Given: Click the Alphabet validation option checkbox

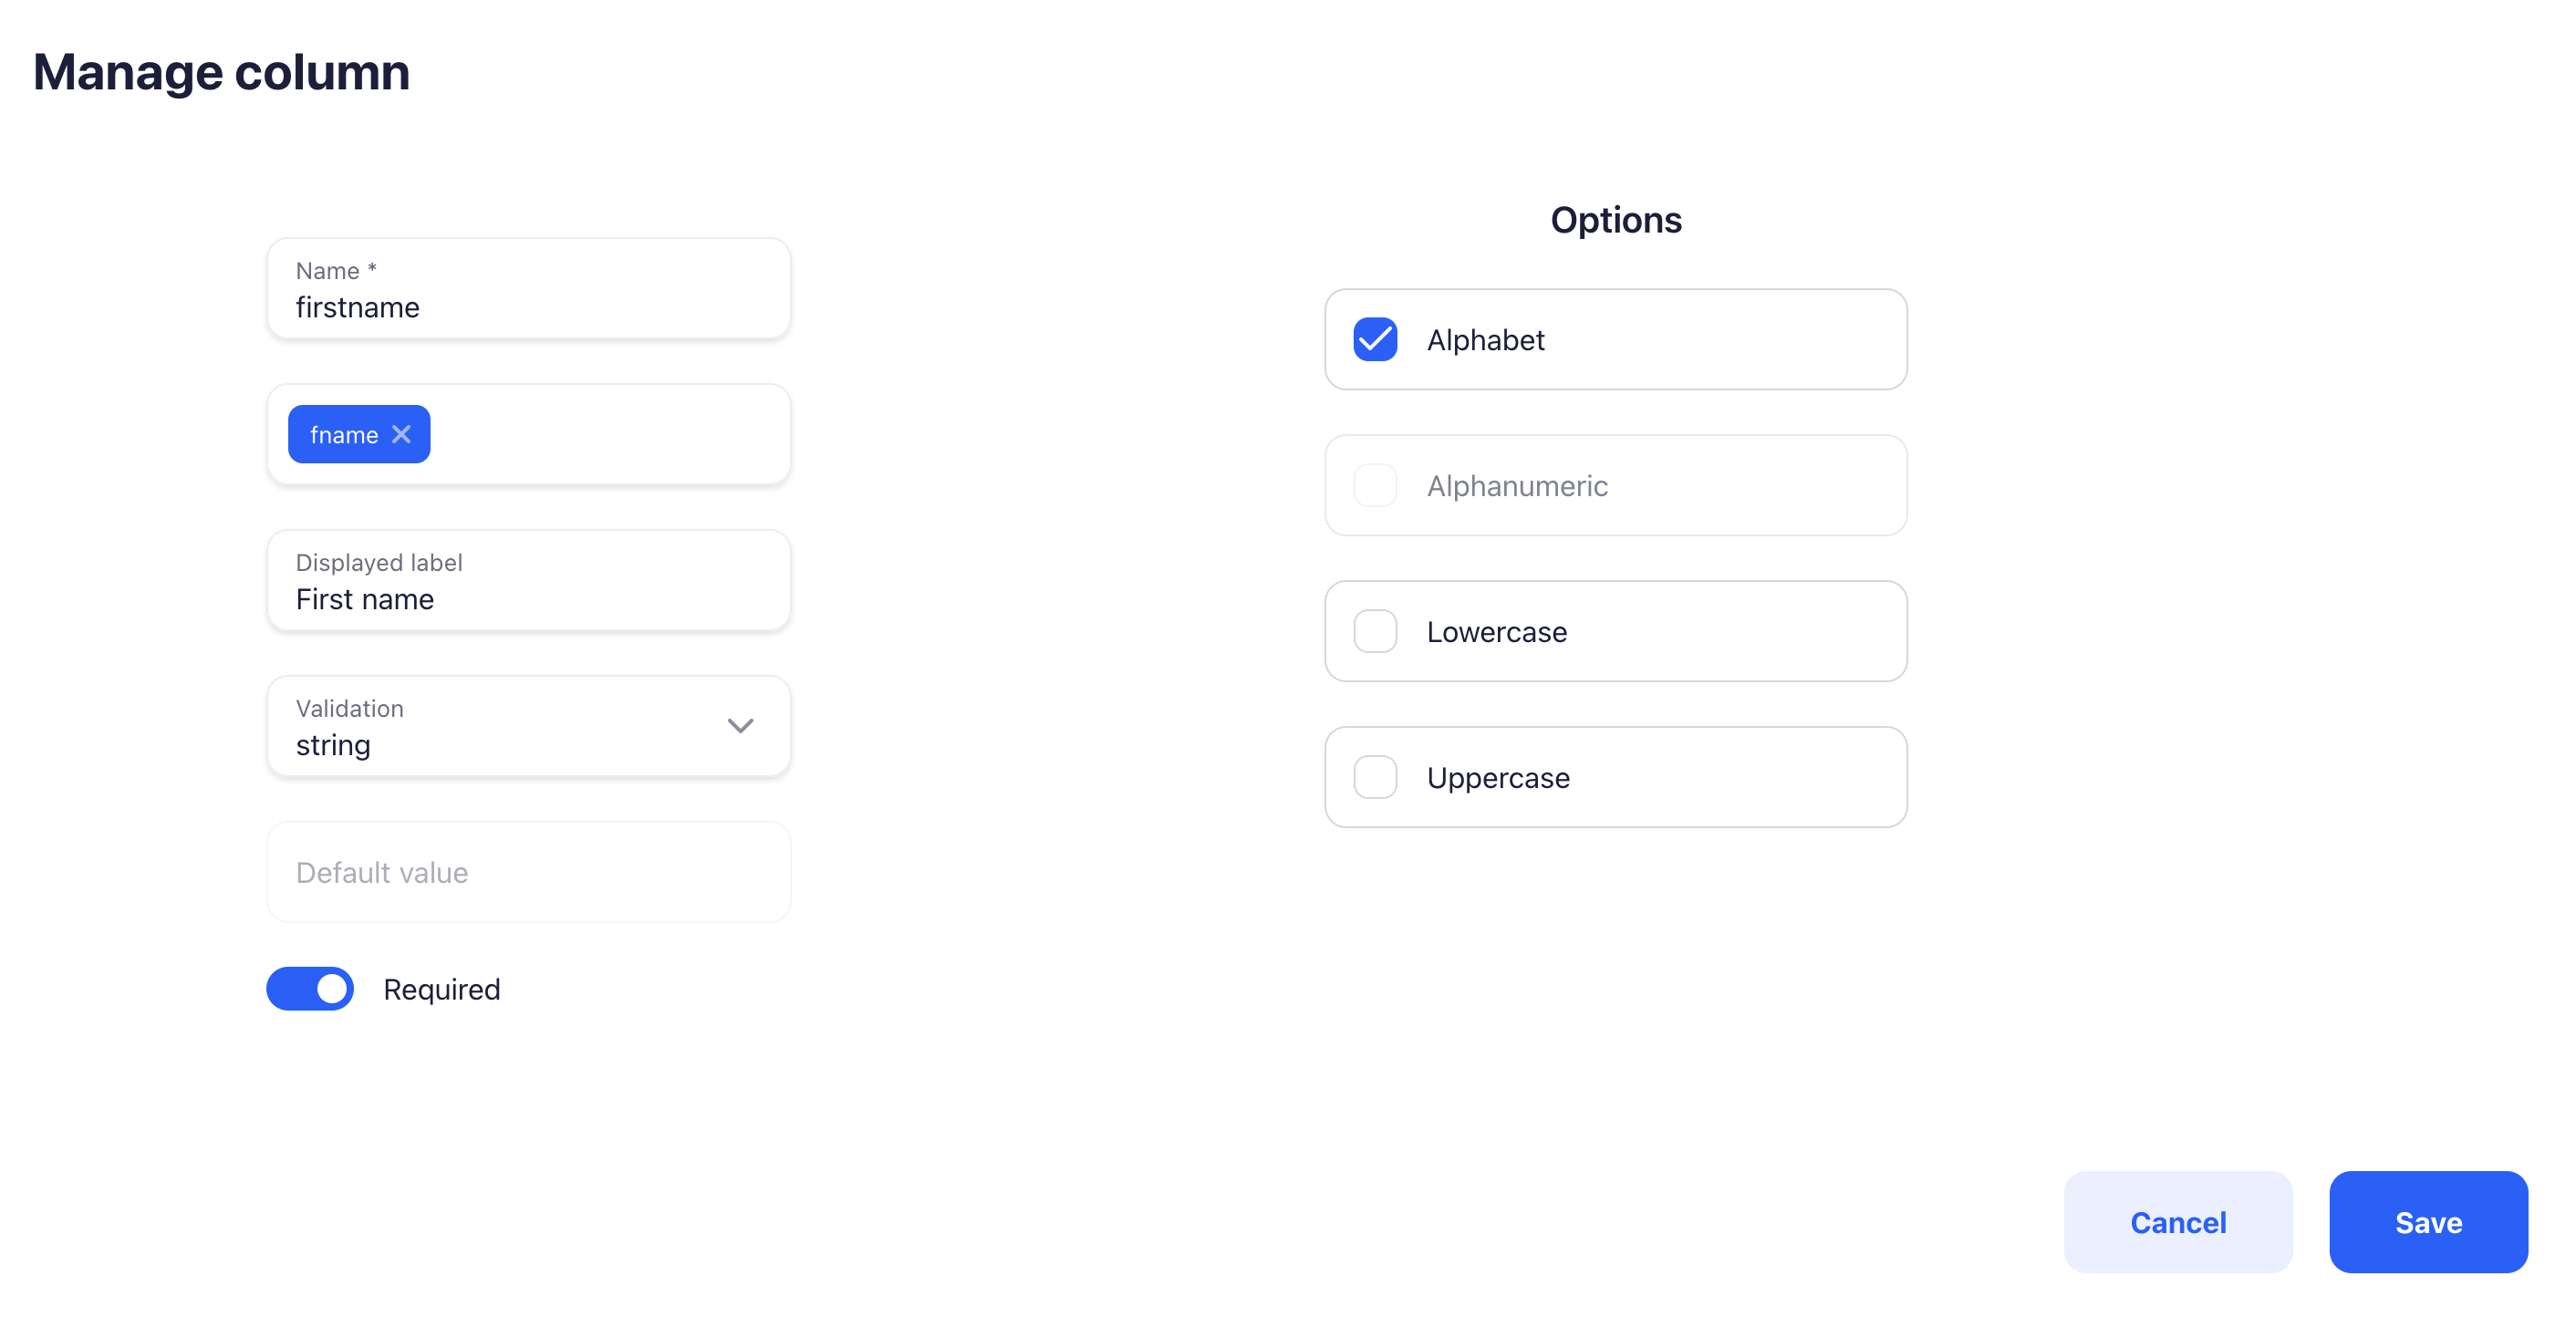Looking at the screenshot, I should [x=1376, y=339].
